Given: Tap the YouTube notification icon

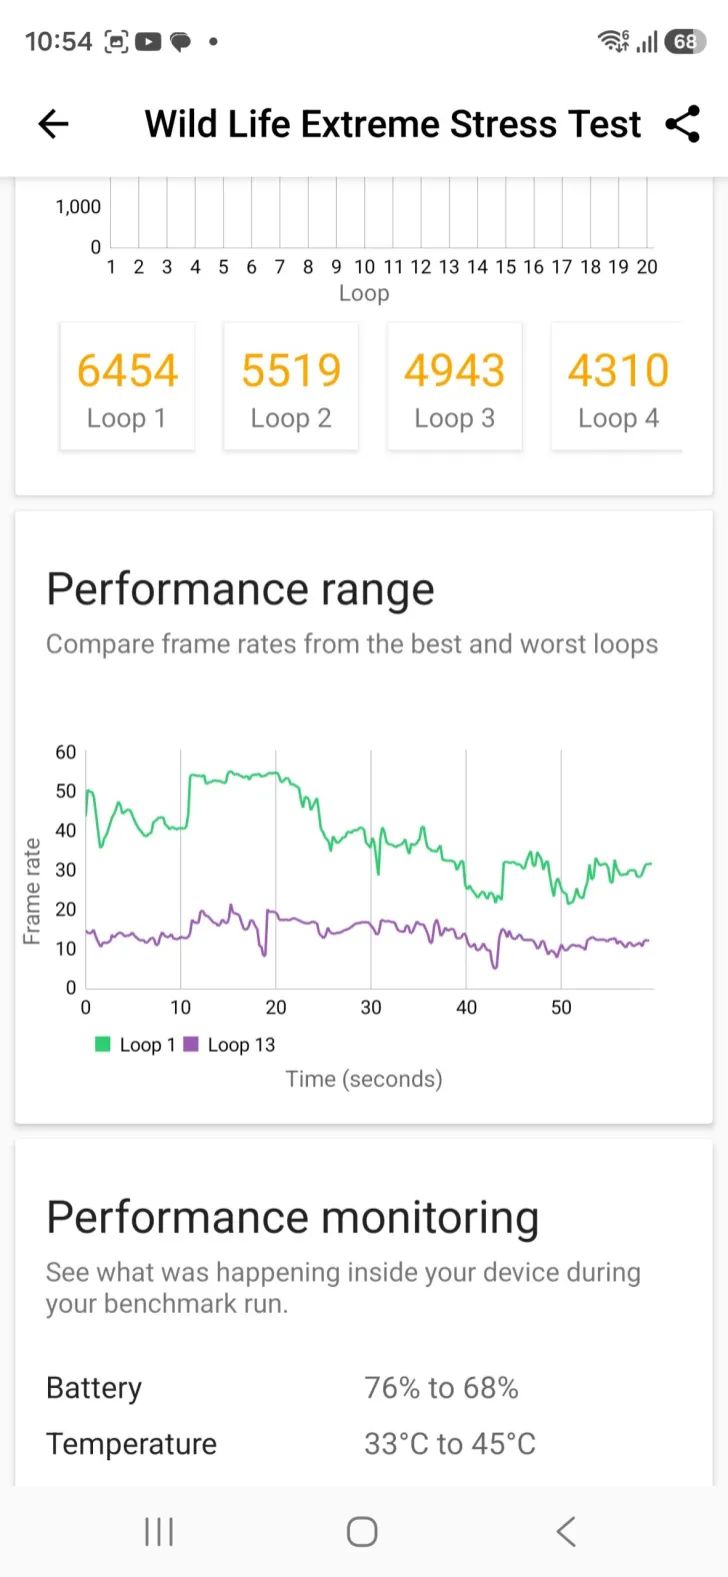Looking at the screenshot, I should click(x=148, y=42).
